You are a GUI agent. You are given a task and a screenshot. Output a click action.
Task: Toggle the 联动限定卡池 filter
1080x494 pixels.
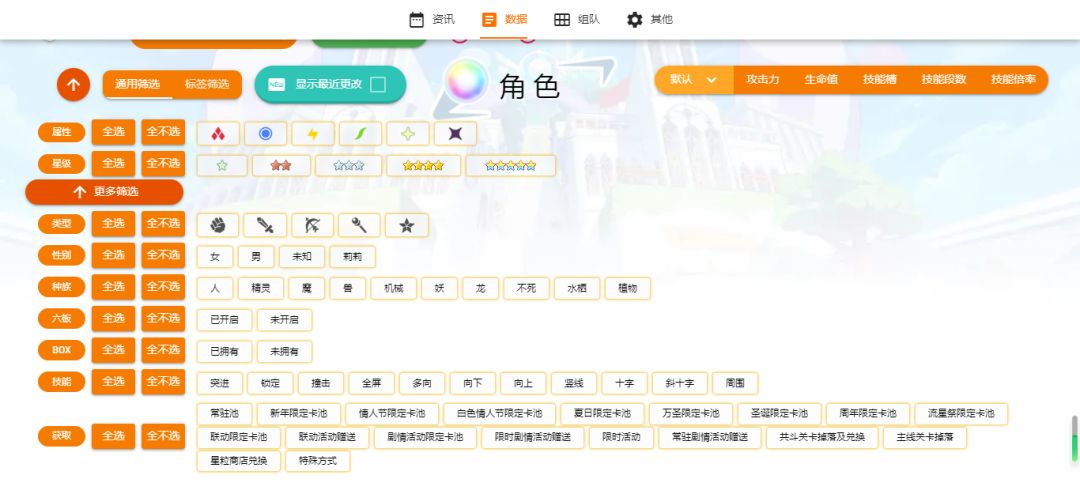pos(239,438)
